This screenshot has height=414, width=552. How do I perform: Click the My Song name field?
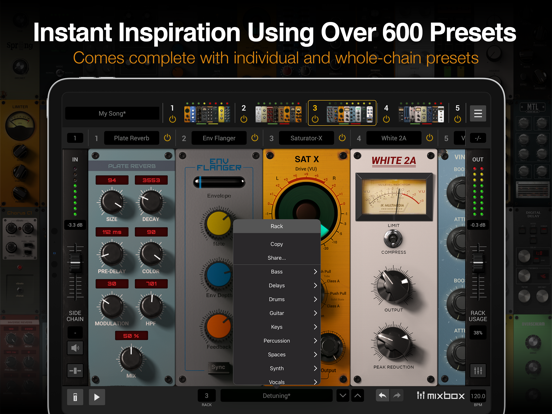pyautogui.click(x=112, y=113)
